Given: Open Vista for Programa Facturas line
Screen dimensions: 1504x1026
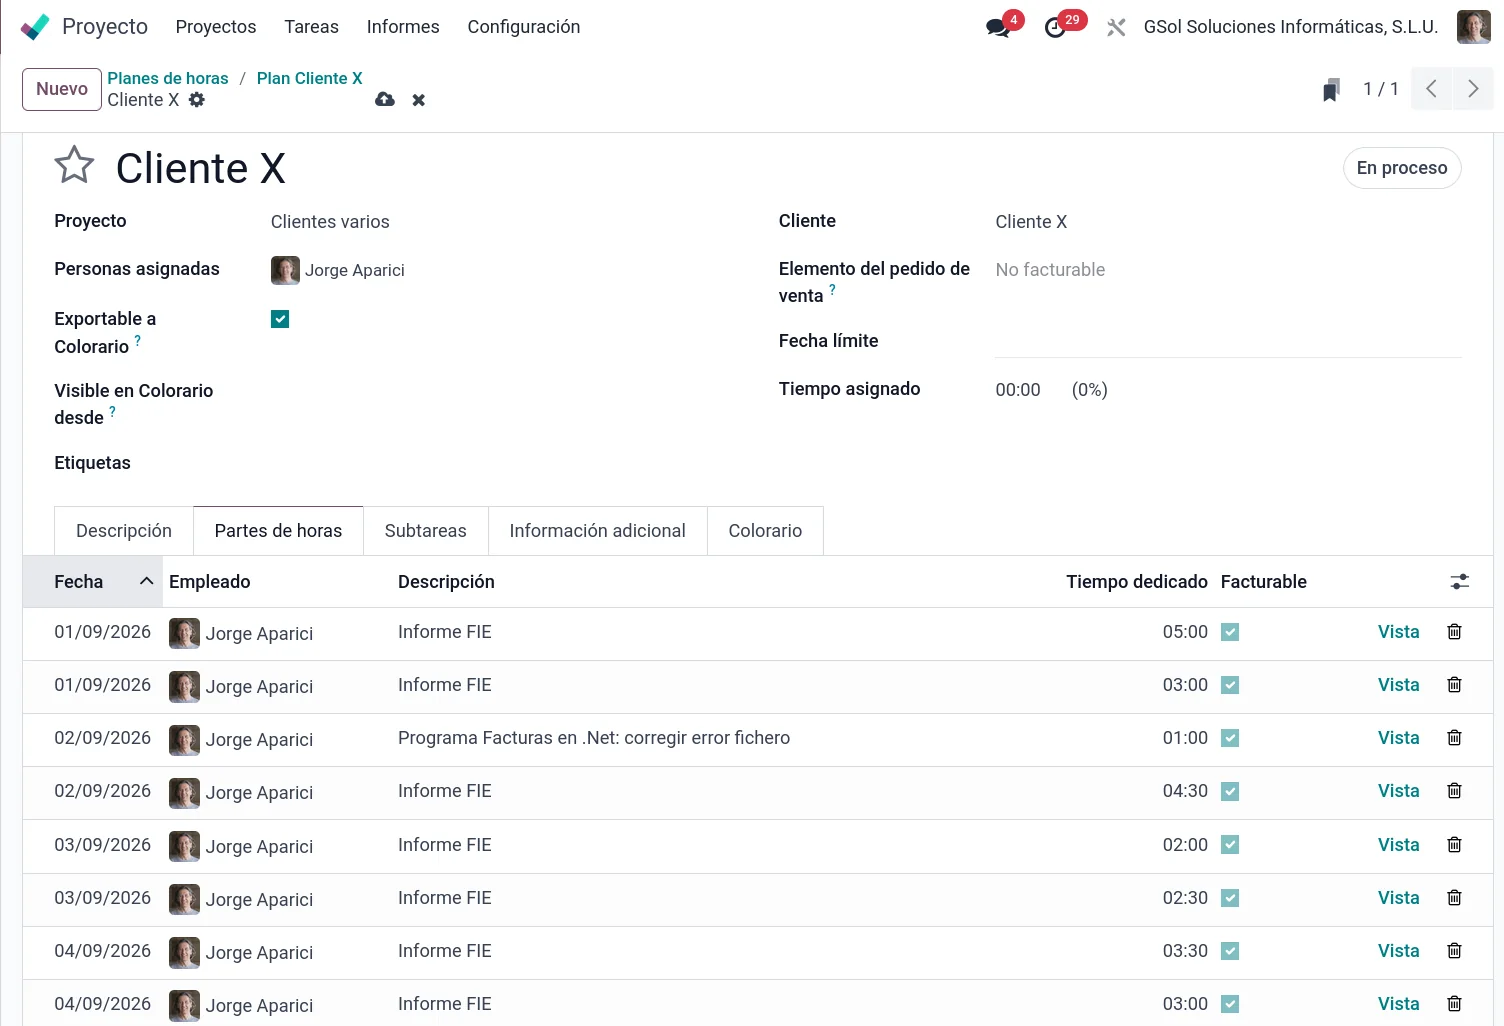Looking at the screenshot, I should [x=1398, y=738].
